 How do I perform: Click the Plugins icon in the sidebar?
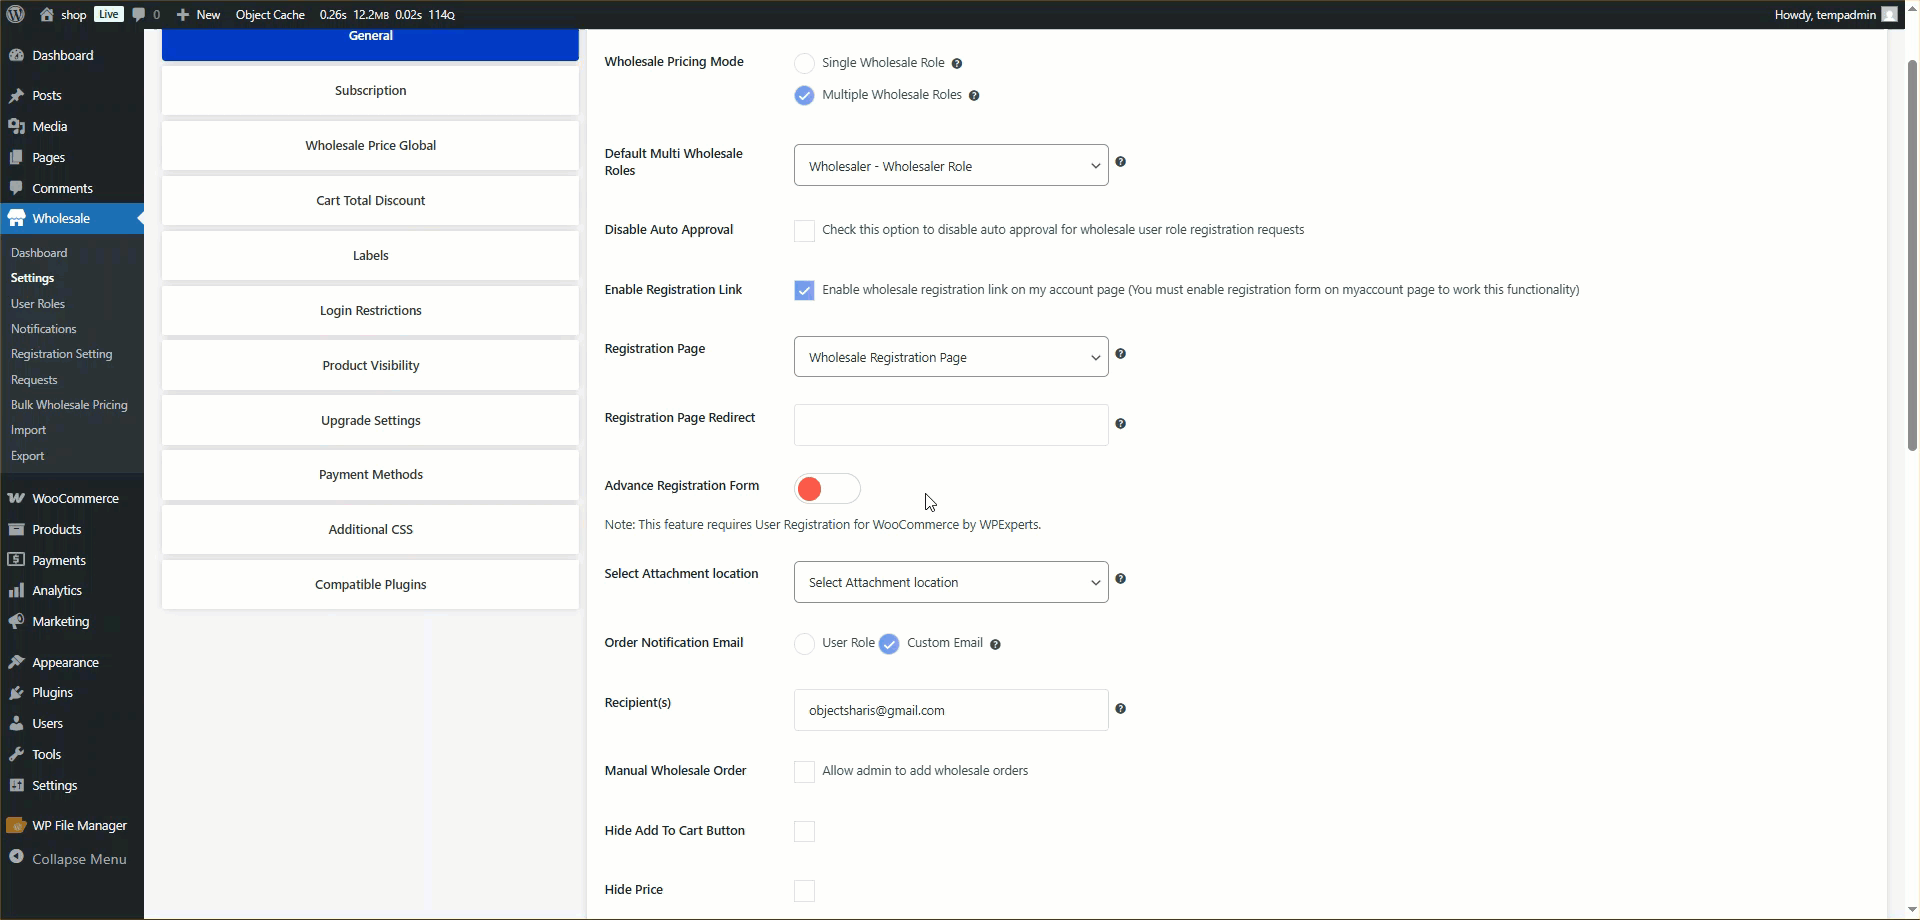click(x=16, y=692)
